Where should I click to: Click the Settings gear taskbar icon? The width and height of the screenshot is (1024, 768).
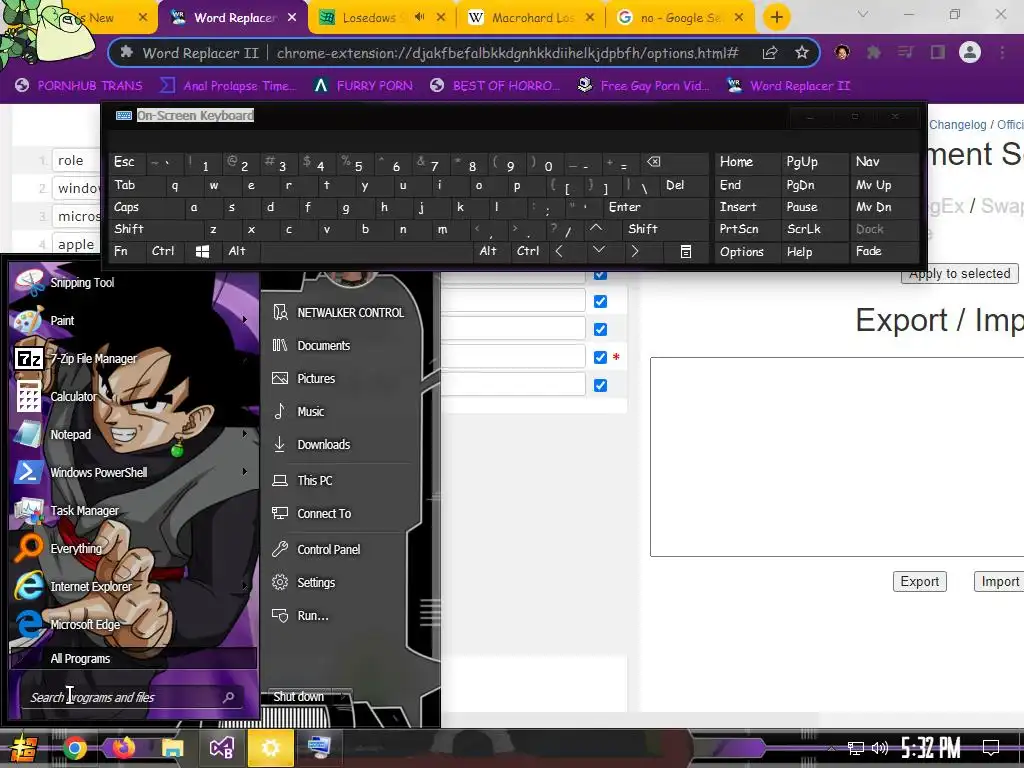270,748
